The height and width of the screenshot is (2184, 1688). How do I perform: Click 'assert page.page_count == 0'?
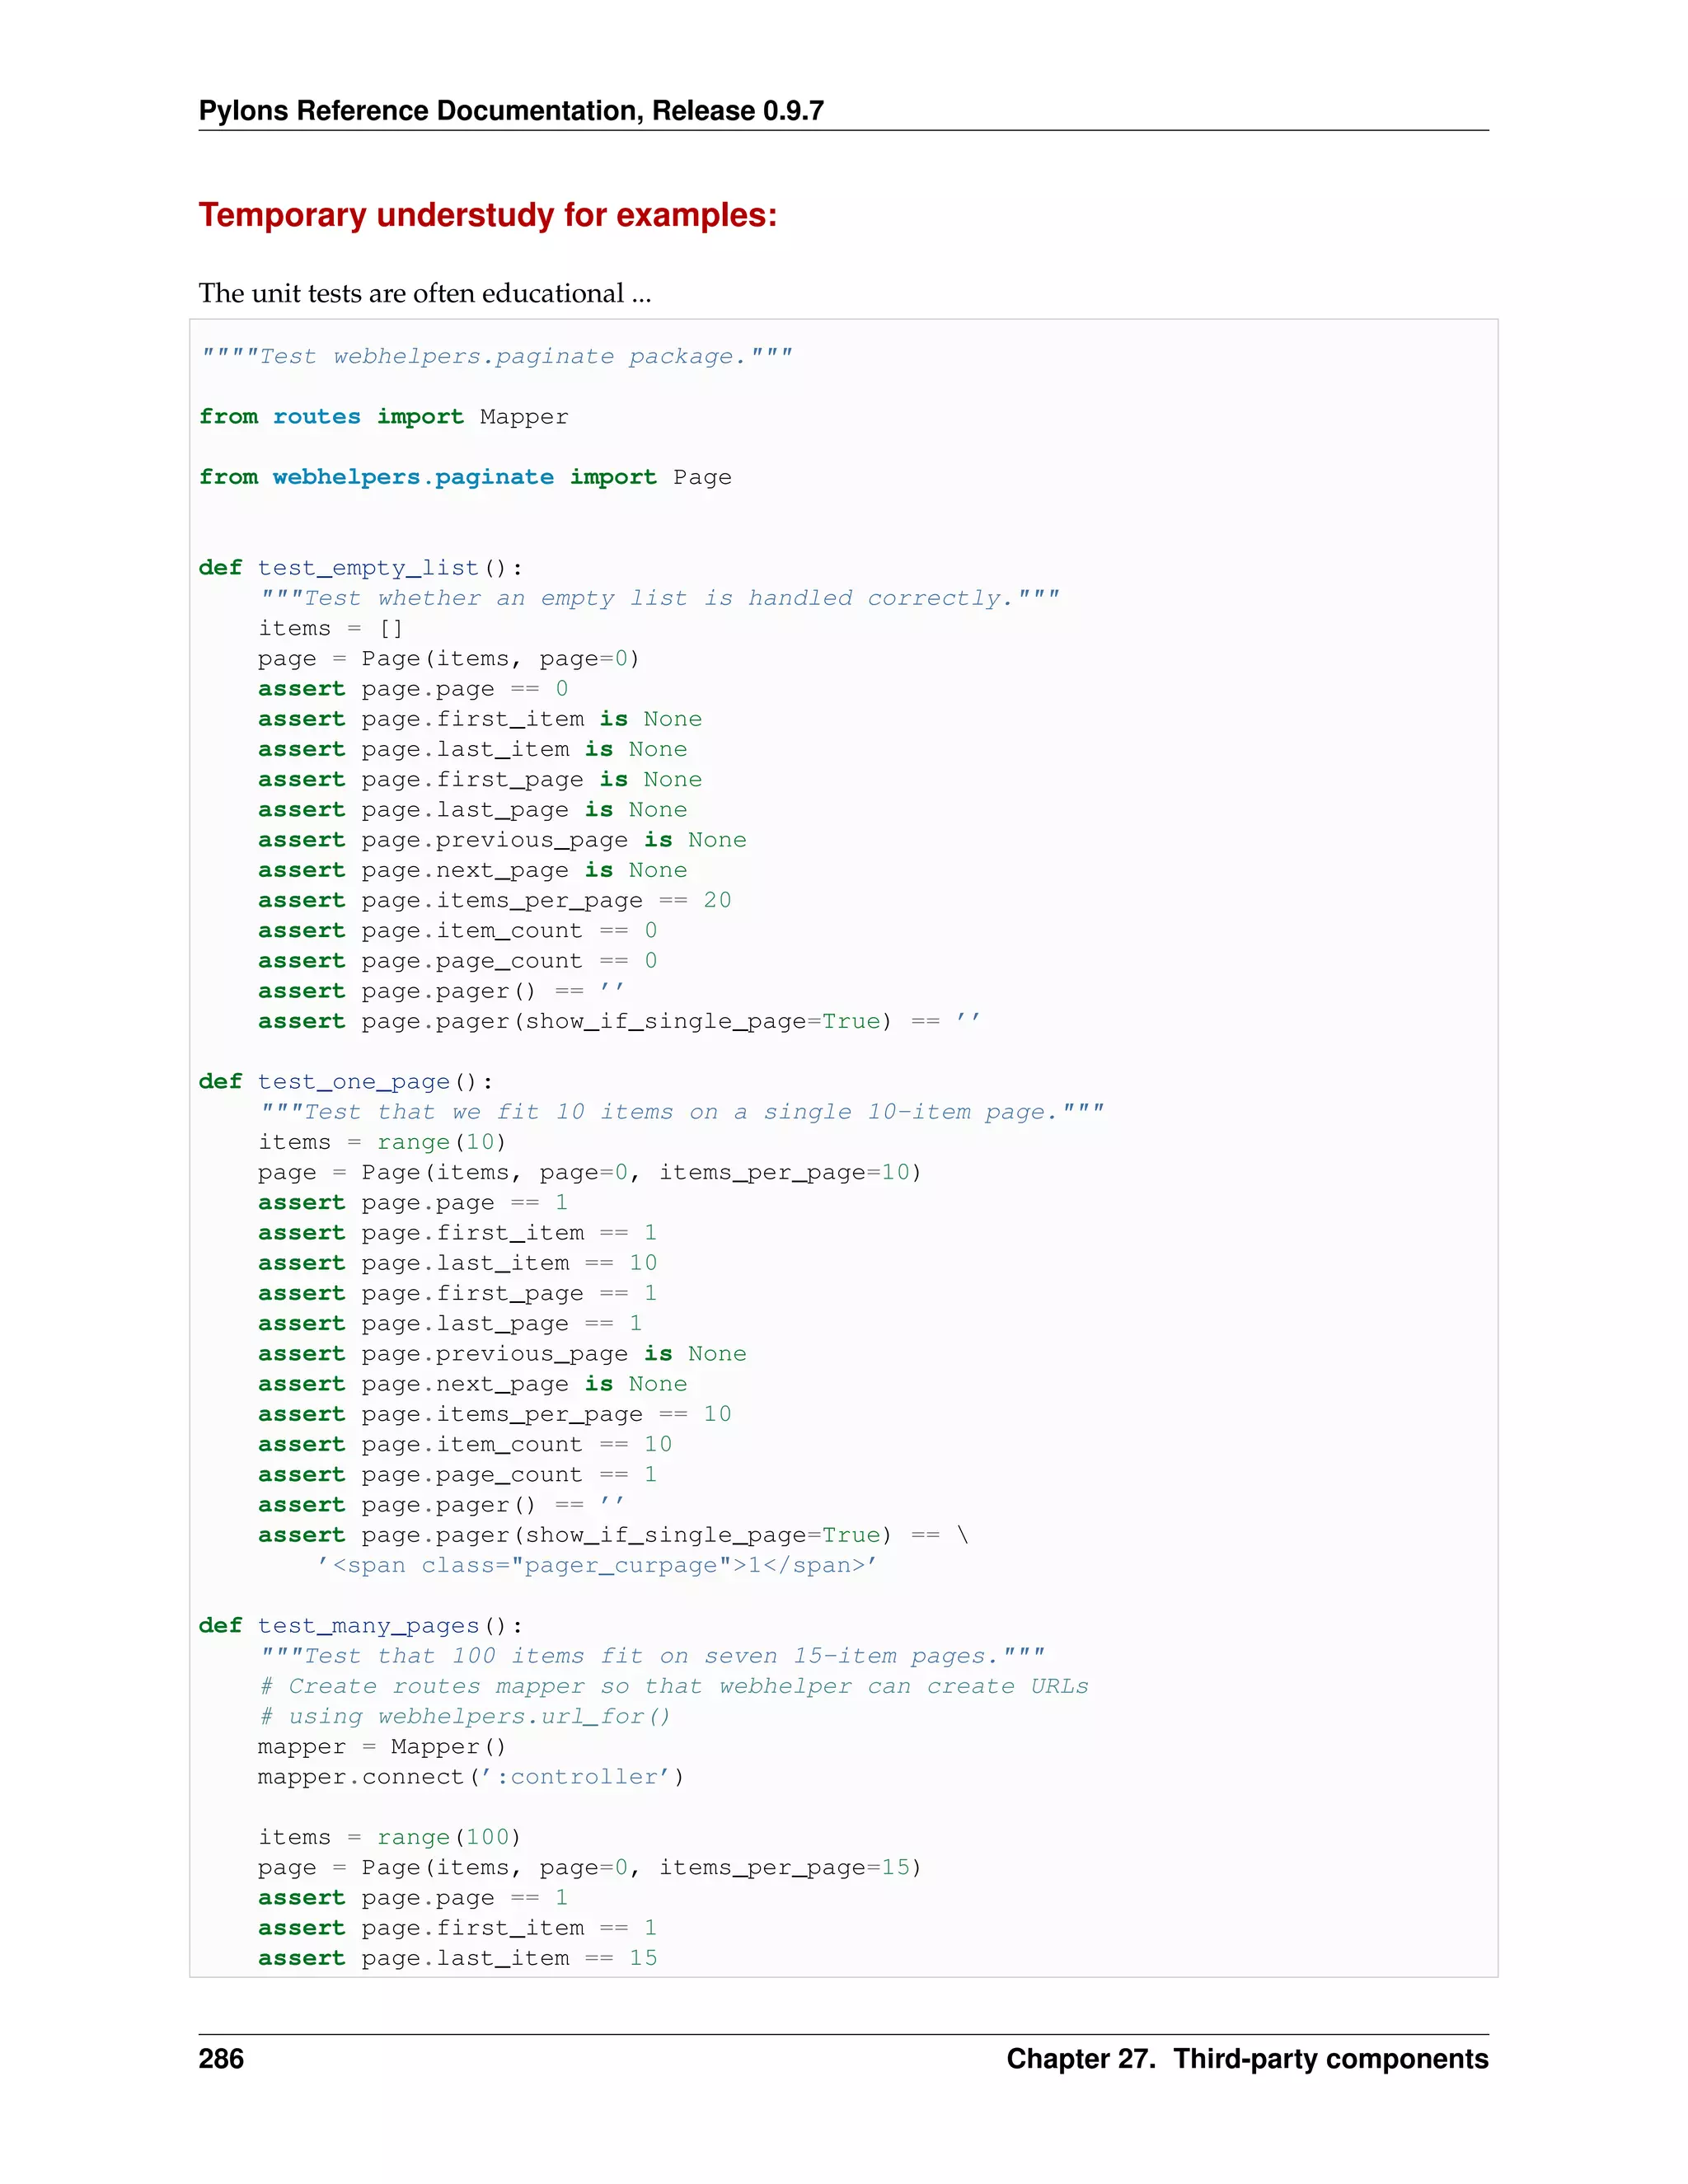[458, 961]
